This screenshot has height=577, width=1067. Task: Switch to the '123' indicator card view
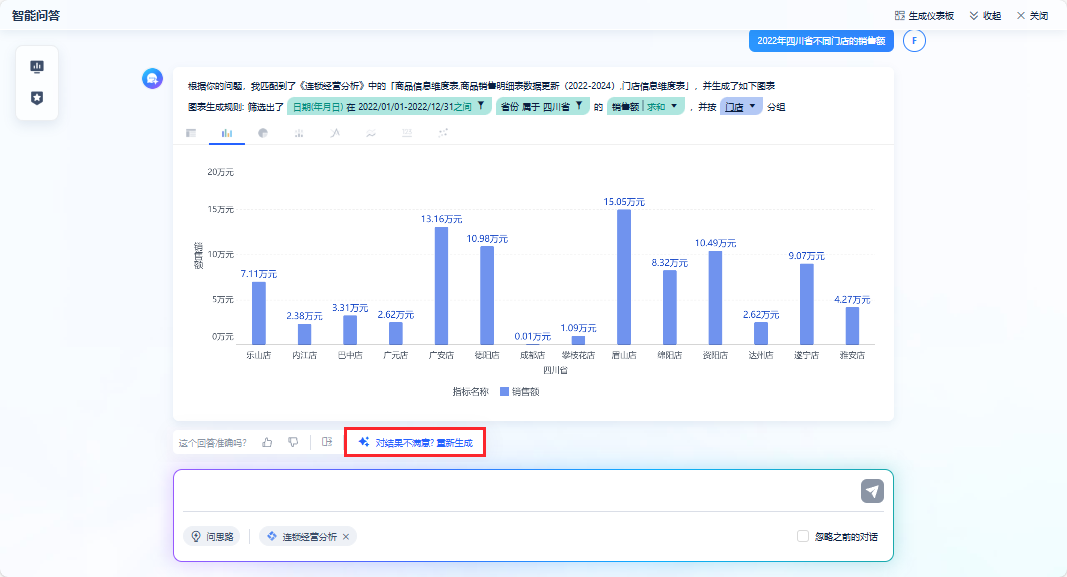coord(407,133)
